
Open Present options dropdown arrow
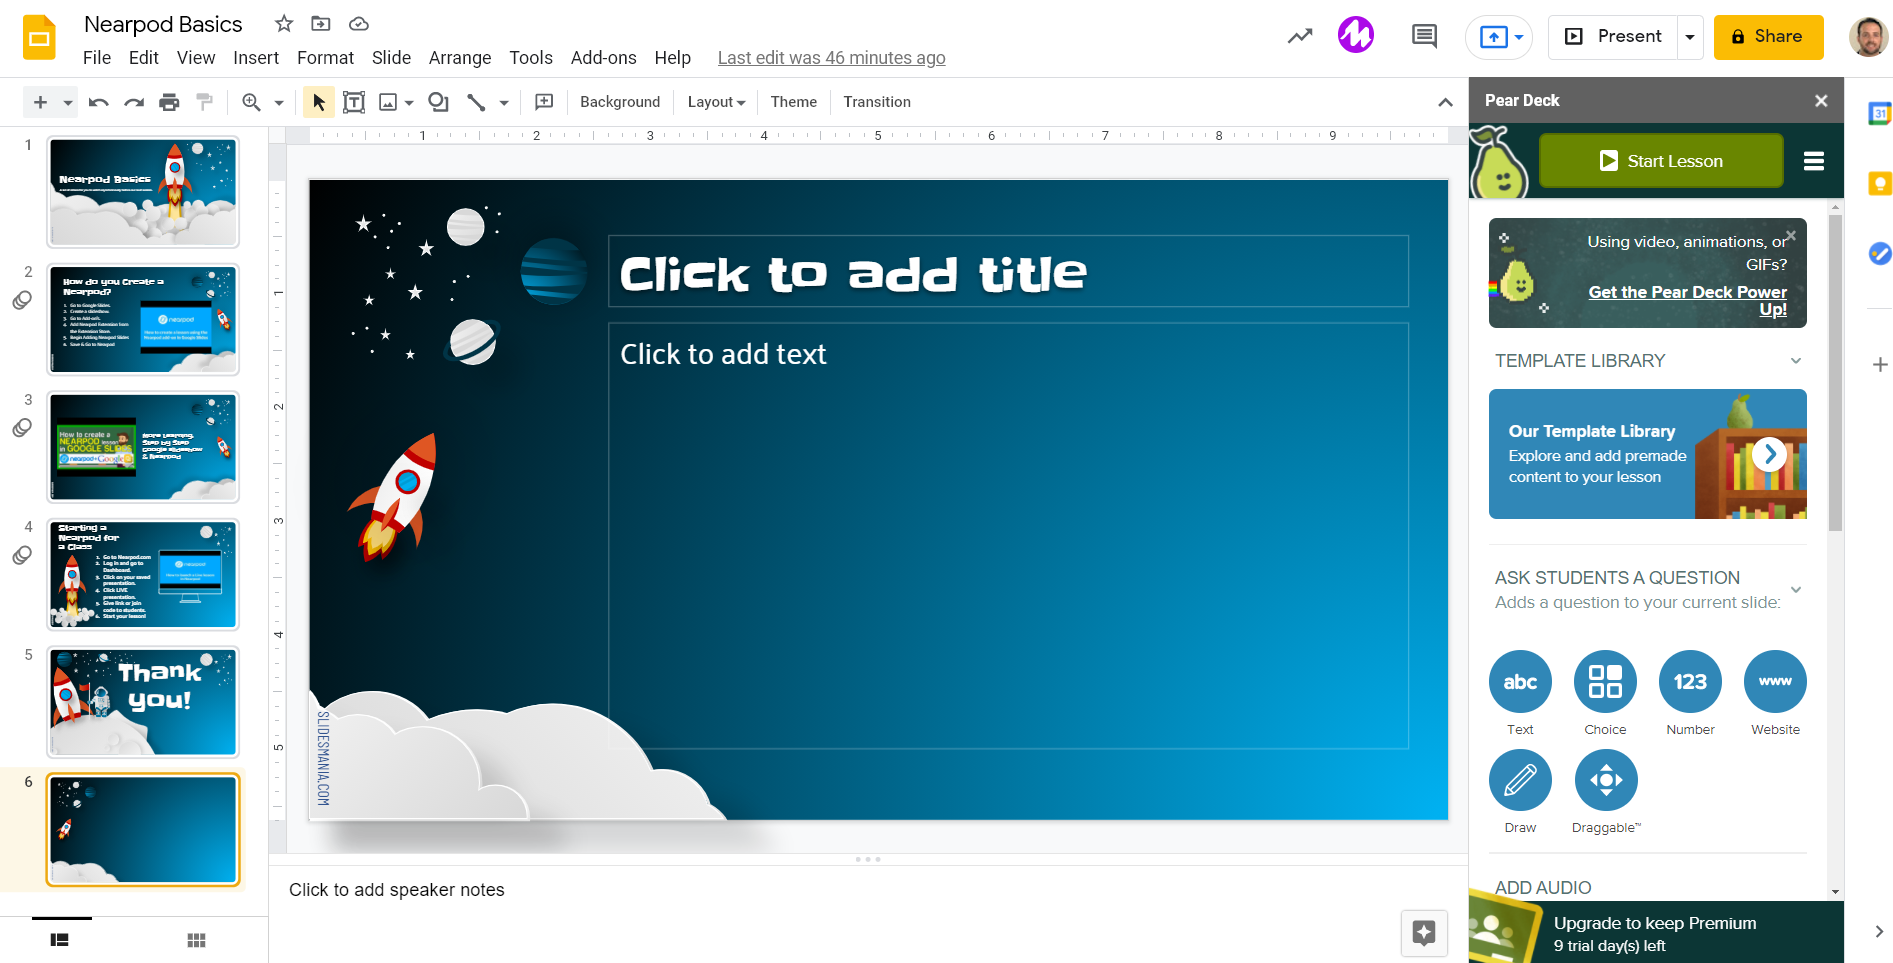[1690, 37]
